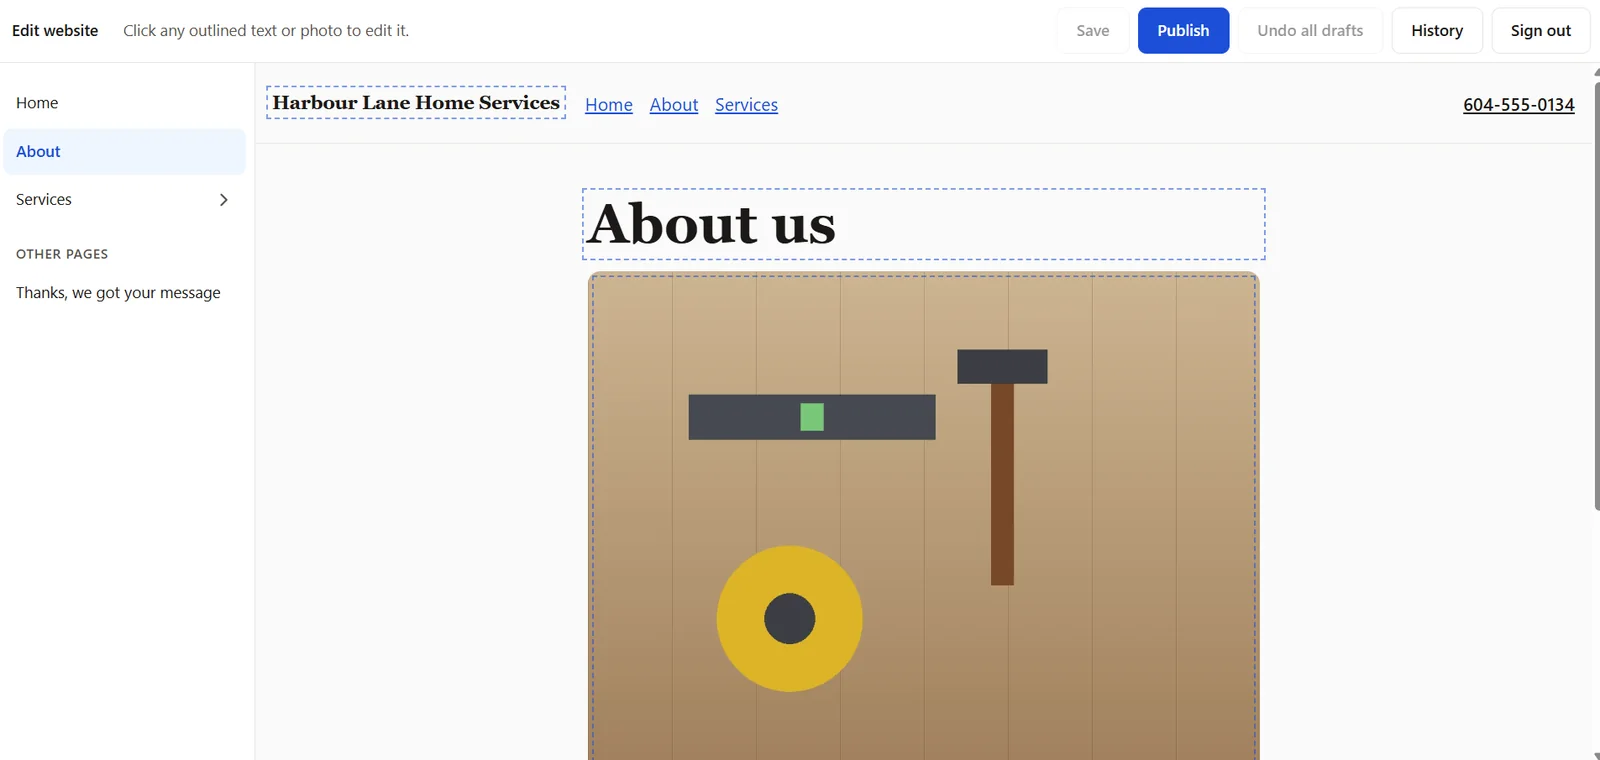Click the 'OTHER PAGES' section label
1600x760 pixels.
pos(62,254)
